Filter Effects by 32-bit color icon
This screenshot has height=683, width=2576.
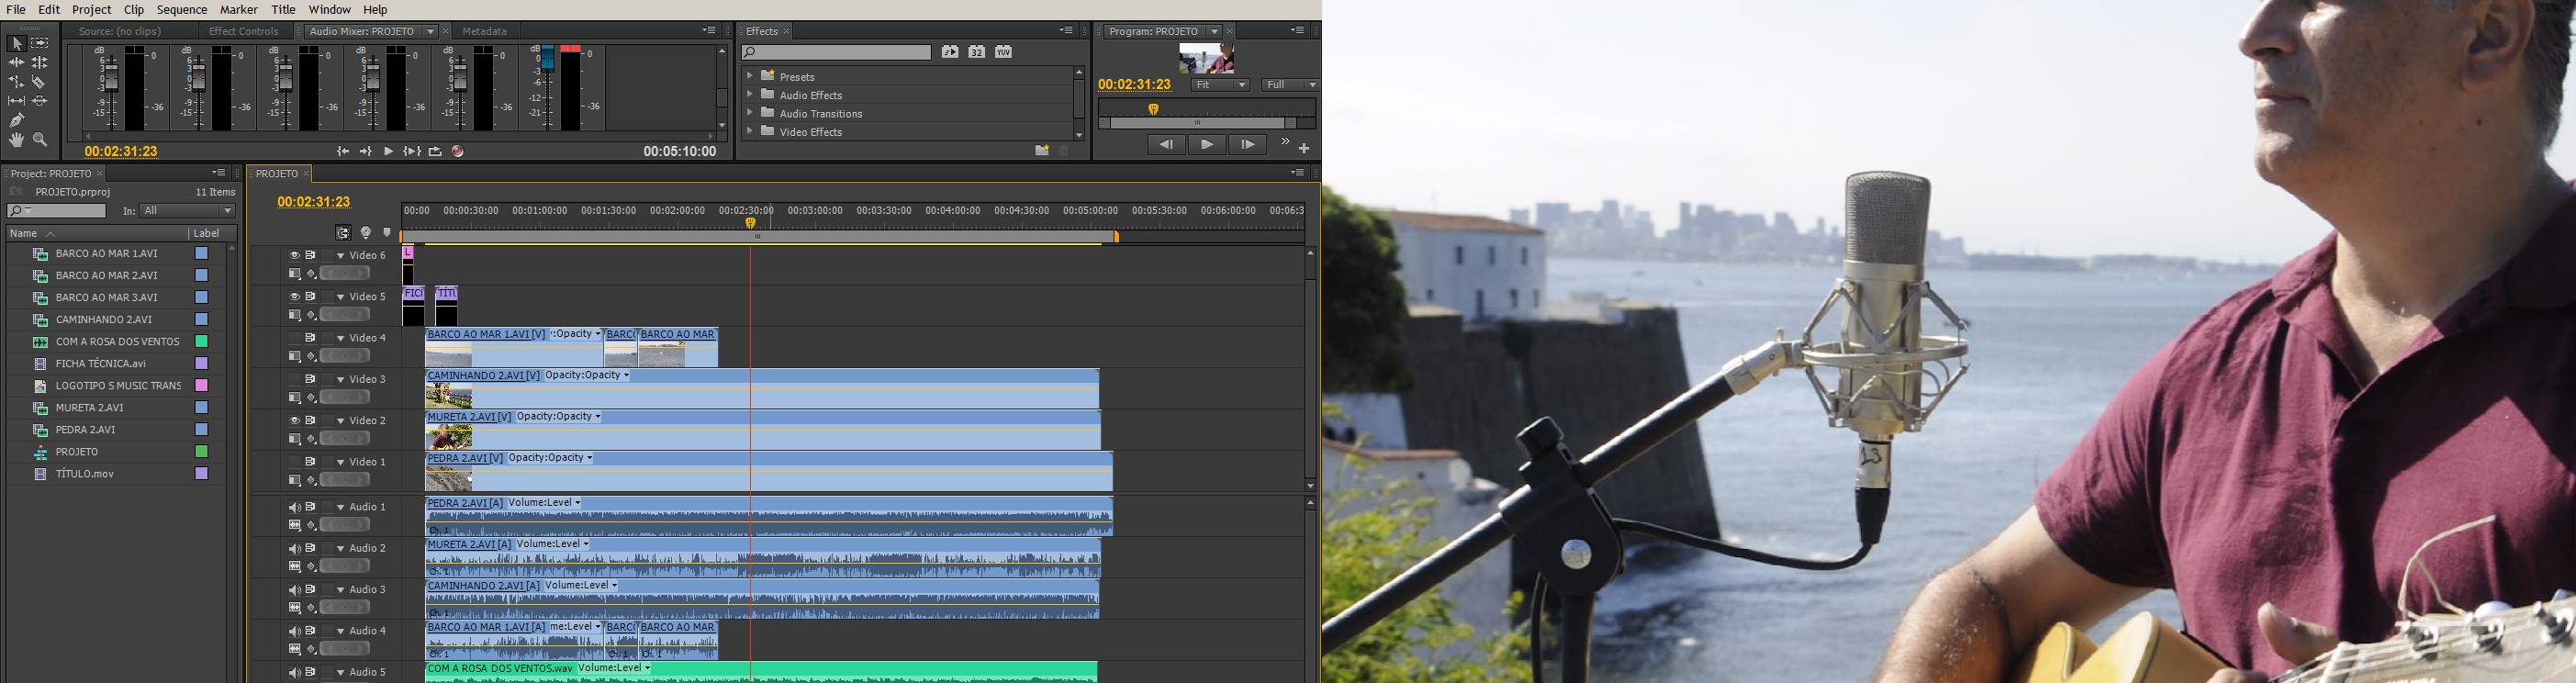(977, 52)
